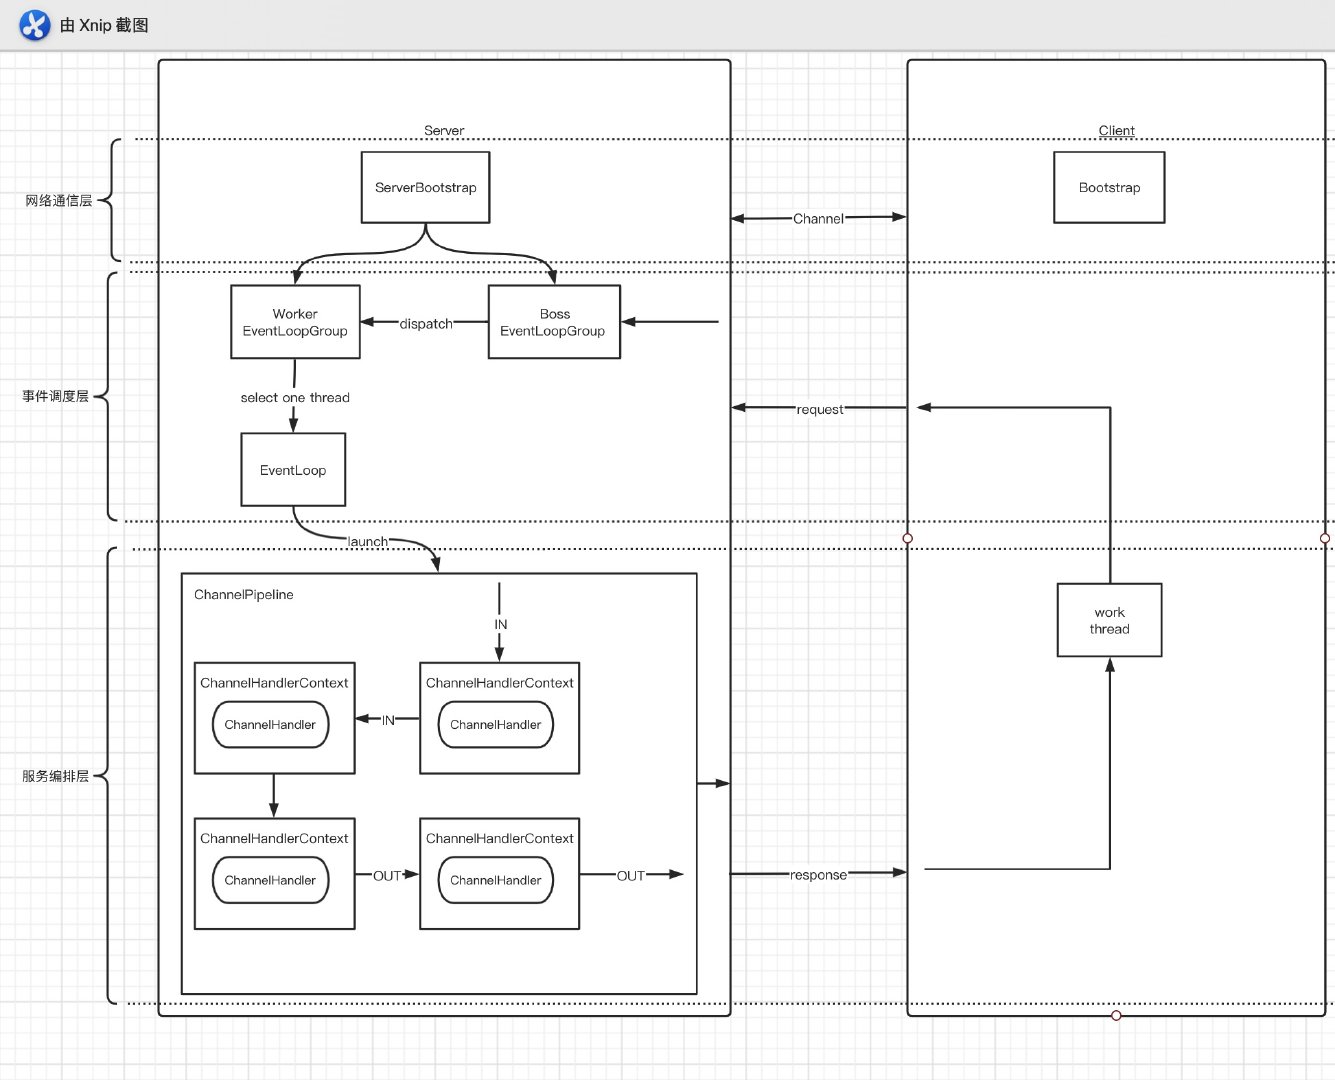Click the Worker EventLoopGroup node
The image size is (1335, 1080).
coord(295,322)
